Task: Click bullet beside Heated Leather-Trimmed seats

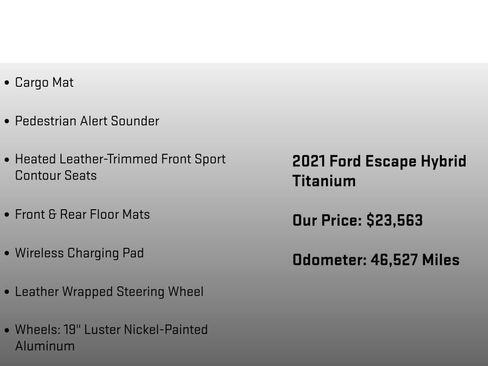Action: point(7,160)
